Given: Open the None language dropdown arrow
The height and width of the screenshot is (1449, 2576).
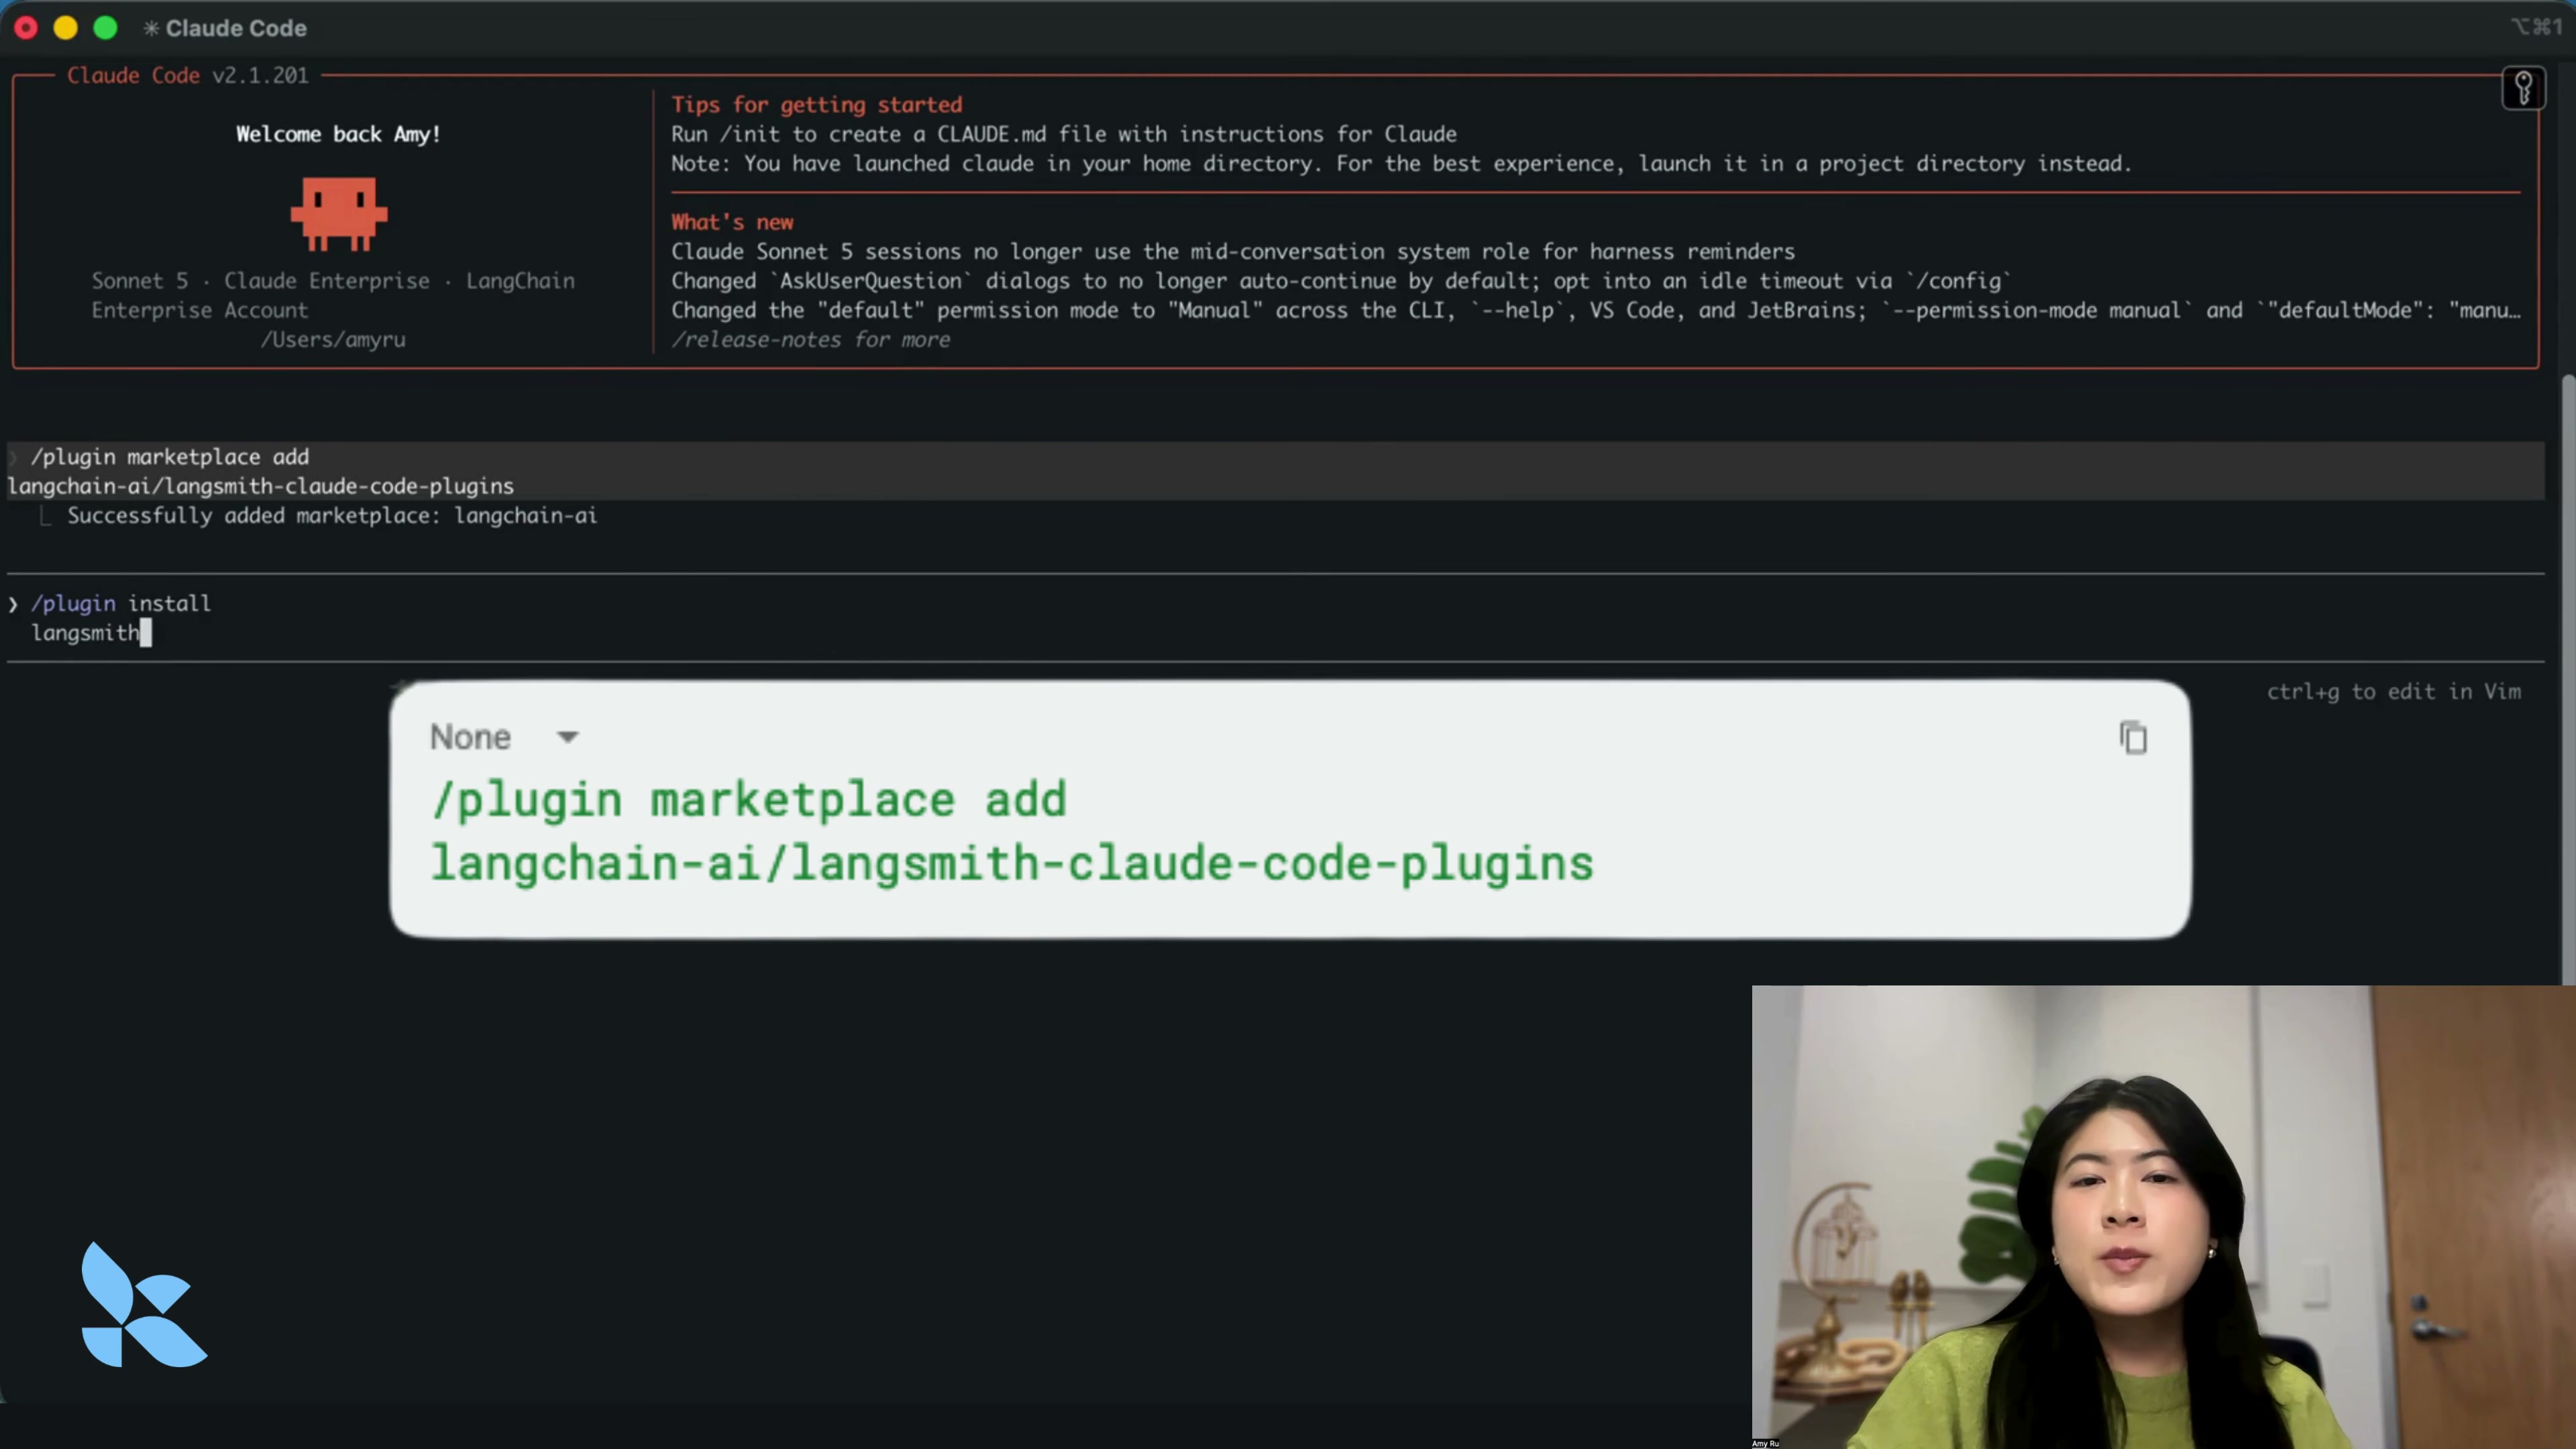Looking at the screenshot, I should click(x=567, y=737).
